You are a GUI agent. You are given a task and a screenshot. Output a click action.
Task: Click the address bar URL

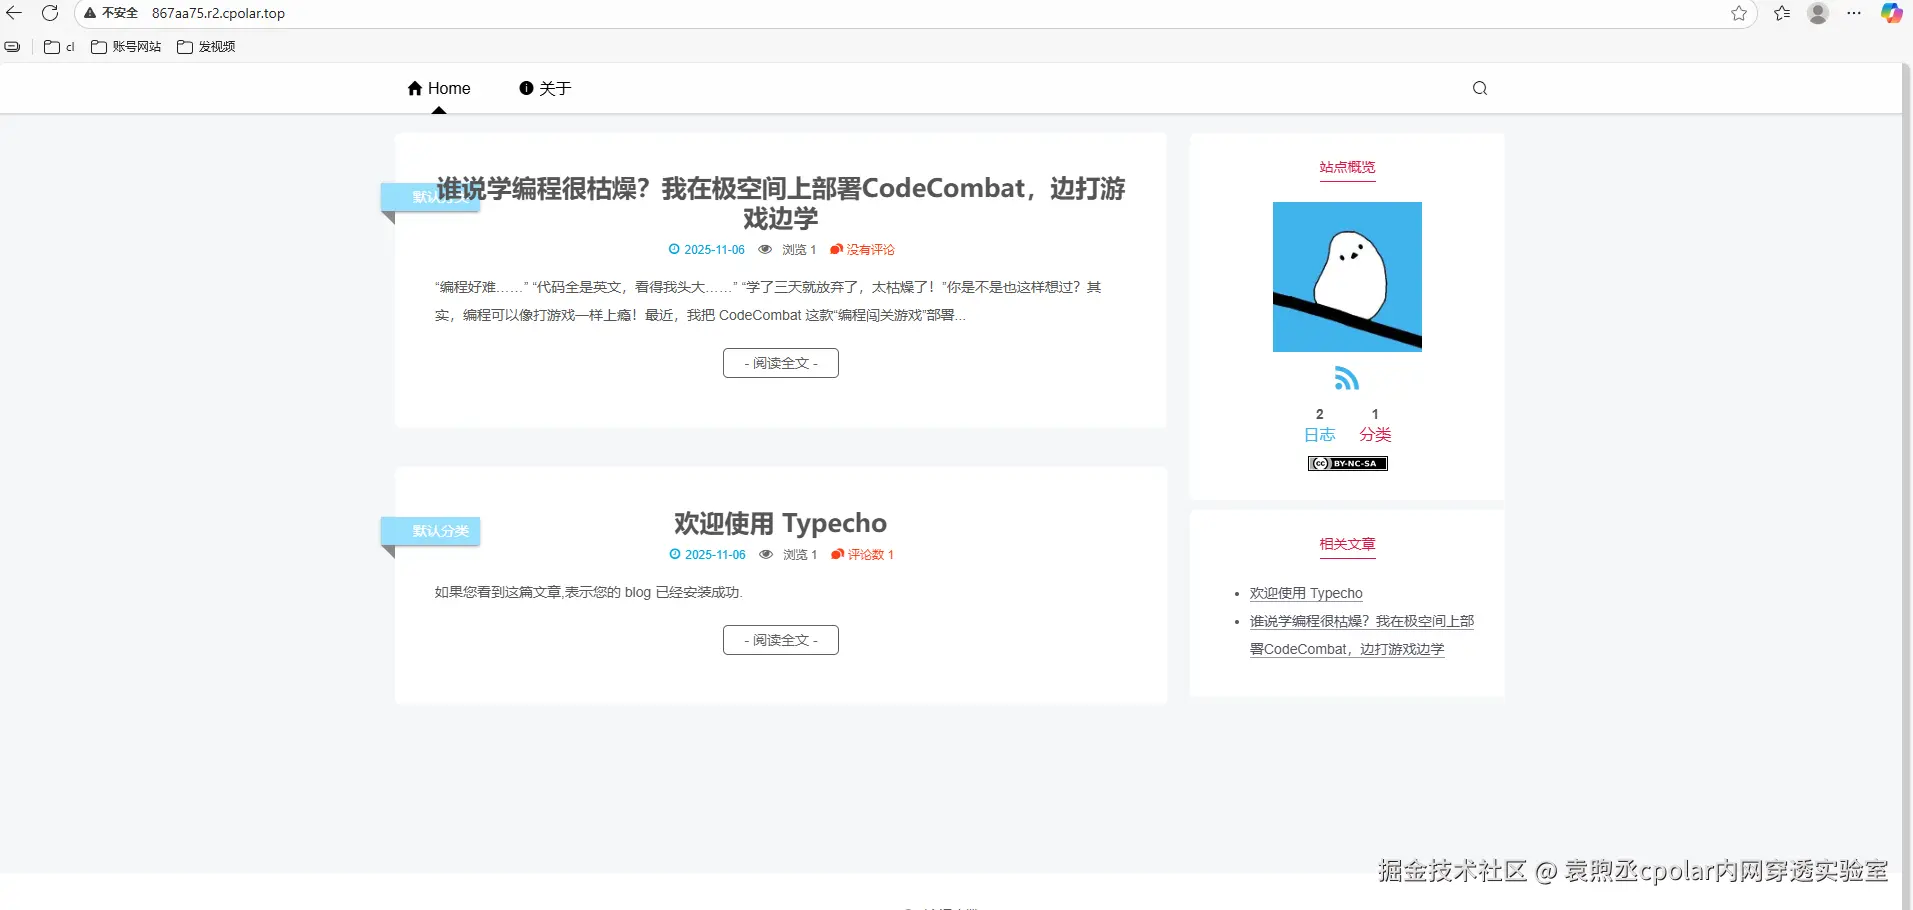(218, 13)
